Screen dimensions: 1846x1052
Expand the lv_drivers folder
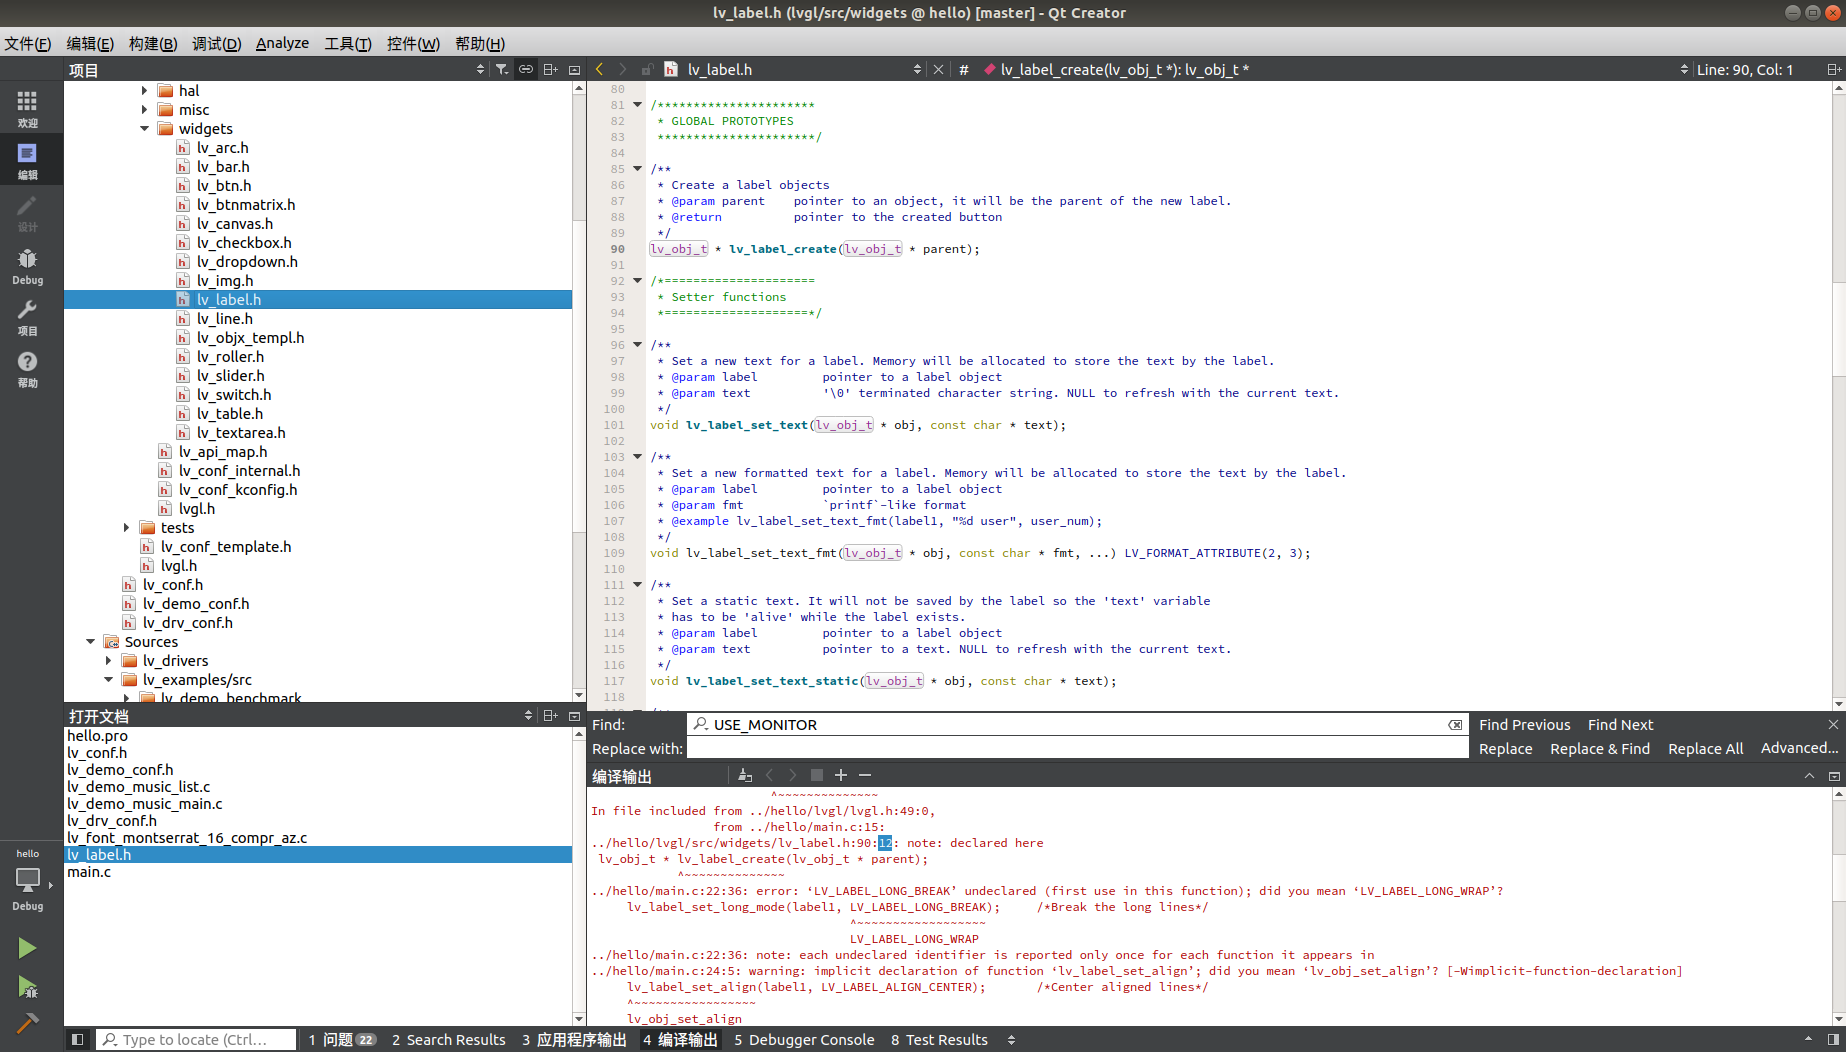coord(109,660)
